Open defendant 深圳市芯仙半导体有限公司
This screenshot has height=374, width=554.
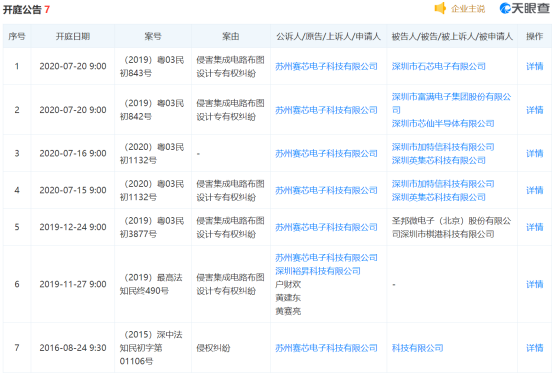(443, 123)
